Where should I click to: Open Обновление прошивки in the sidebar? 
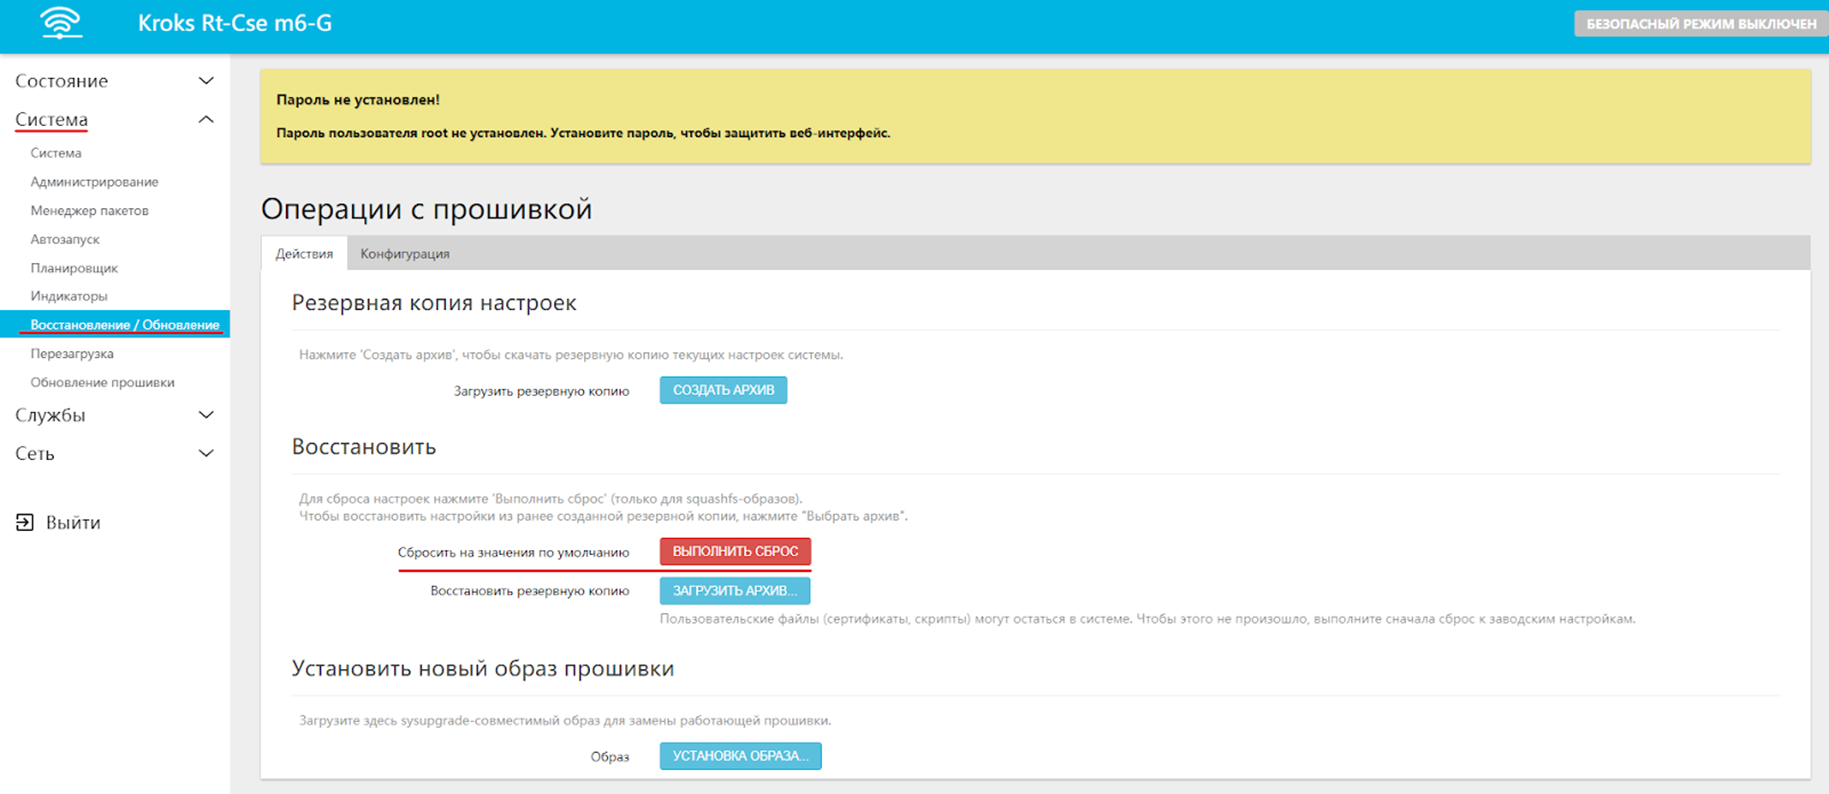[x=102, y=382]
